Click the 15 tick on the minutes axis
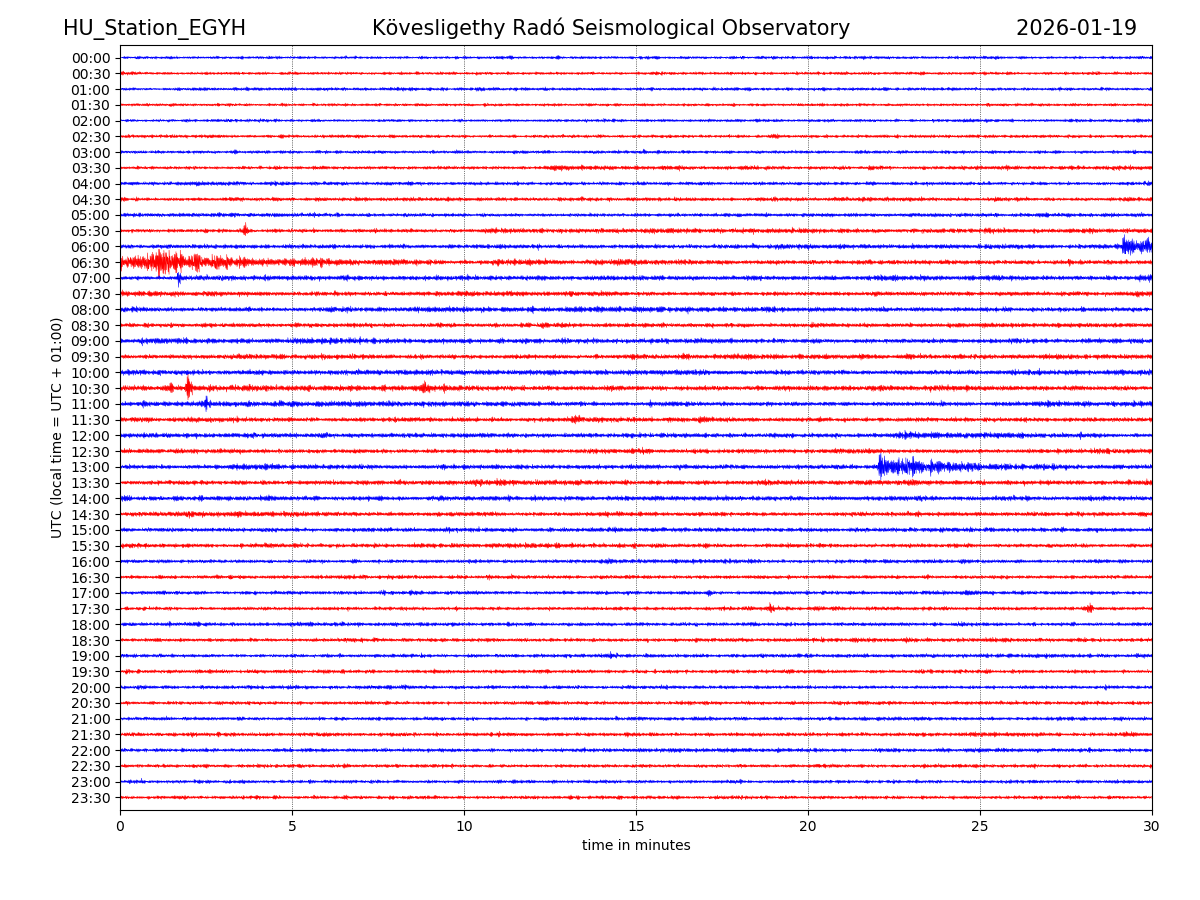Image resolution: width=1200 pixels, height=900 pixels. coord(636,827)
